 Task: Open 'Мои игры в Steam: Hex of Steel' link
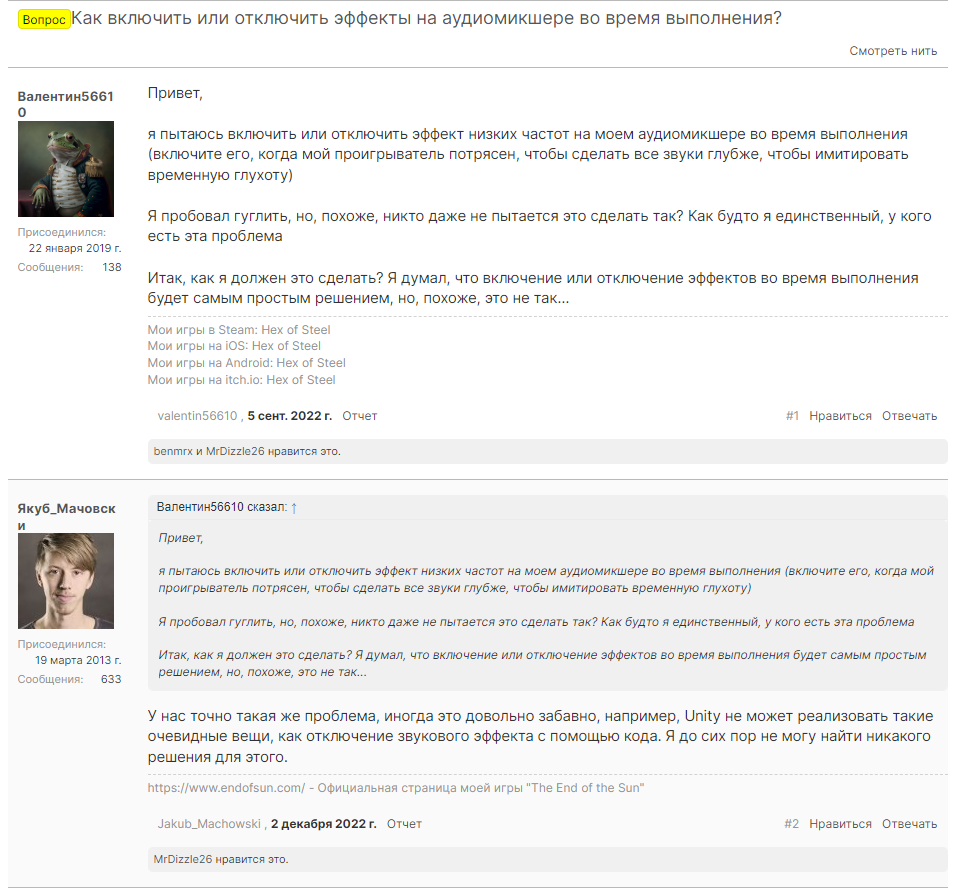[239, 330]
